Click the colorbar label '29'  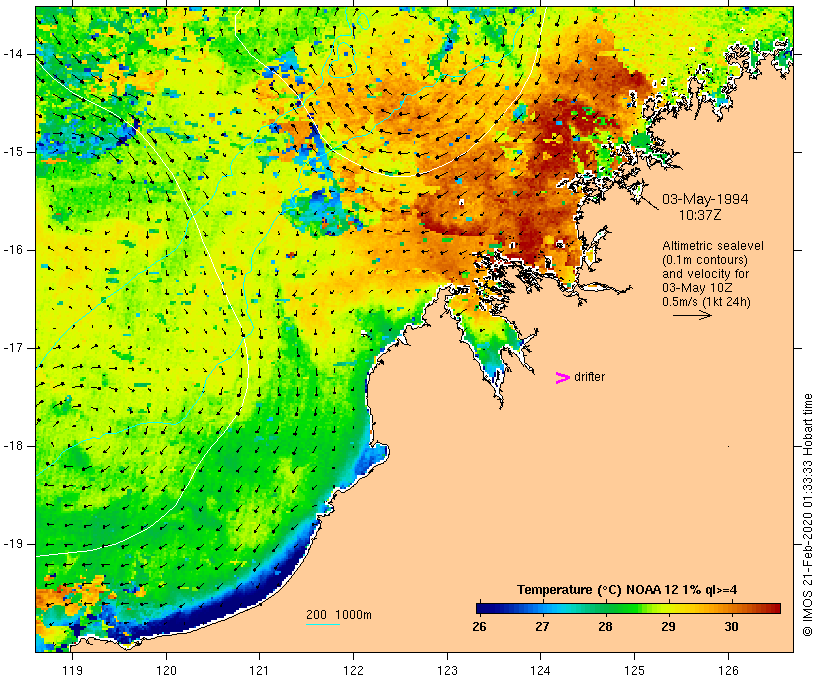click(x=668, y=627)
